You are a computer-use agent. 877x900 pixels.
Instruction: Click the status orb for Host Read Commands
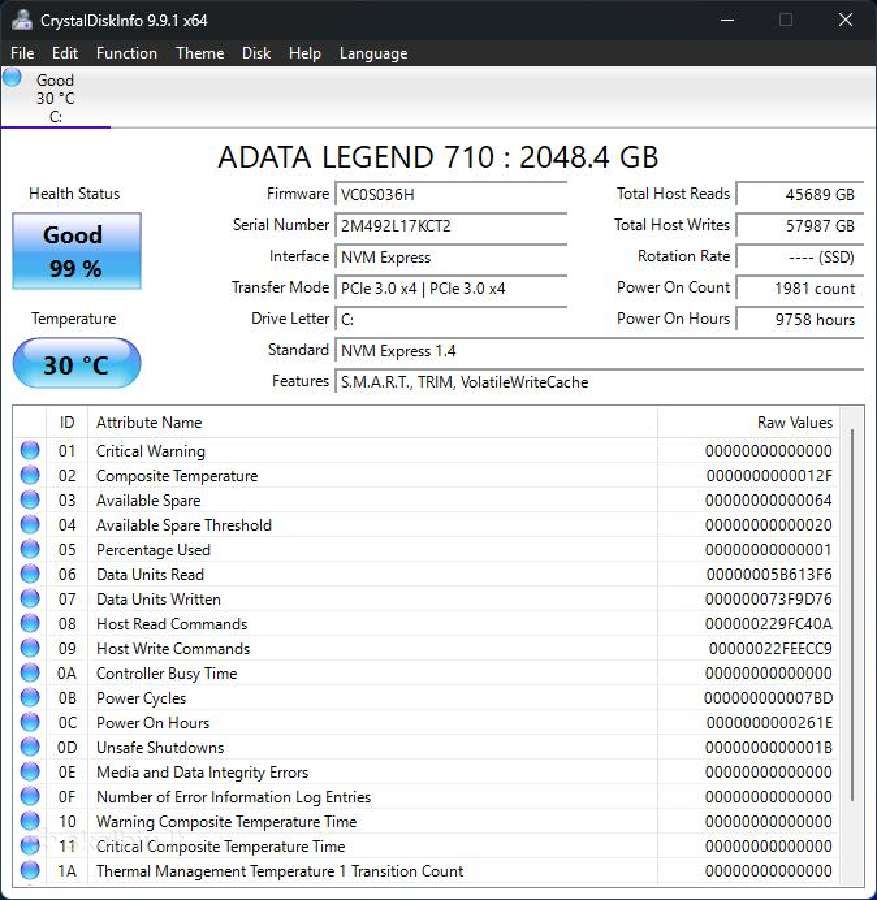click(30, 623)
